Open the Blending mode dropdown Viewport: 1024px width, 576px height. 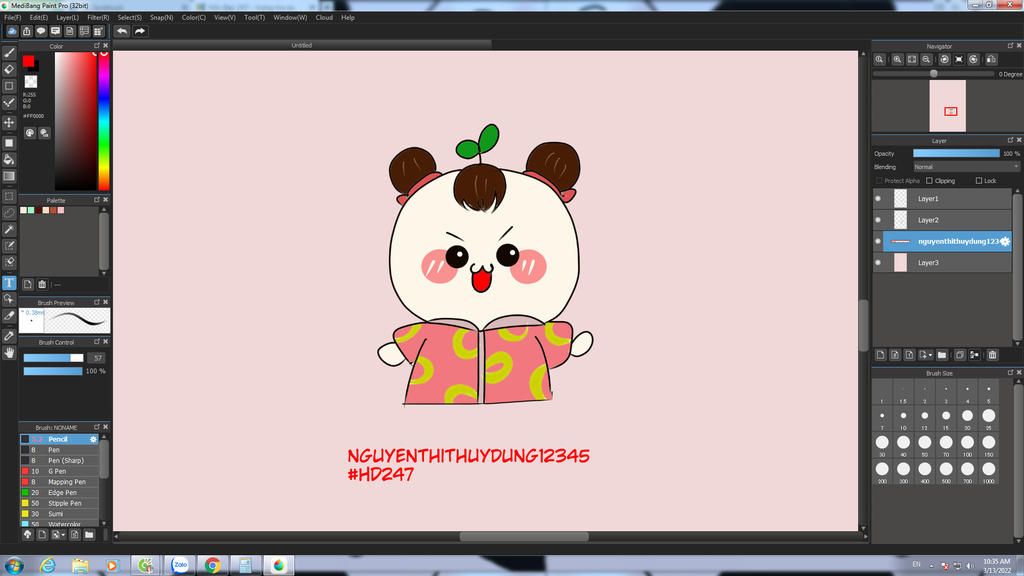click(x=964, y=167)
